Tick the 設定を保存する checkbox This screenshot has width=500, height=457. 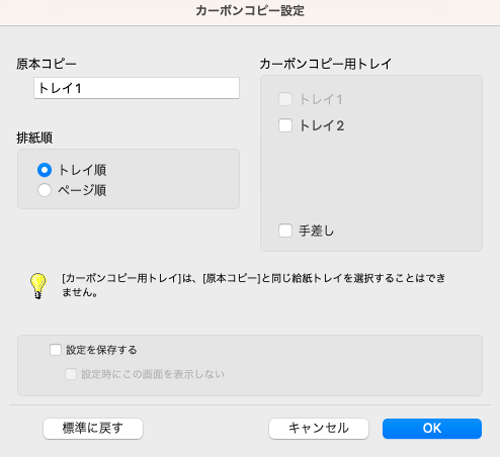(x=56, y=350)
